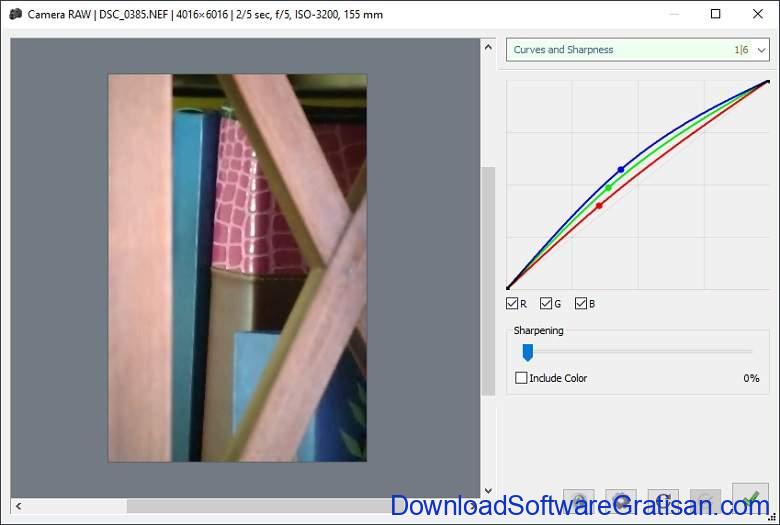Viewport: 780px width, 525px height.
Task: Open the Curves and Sharpness panel dropdown
Action: point(637,50)
